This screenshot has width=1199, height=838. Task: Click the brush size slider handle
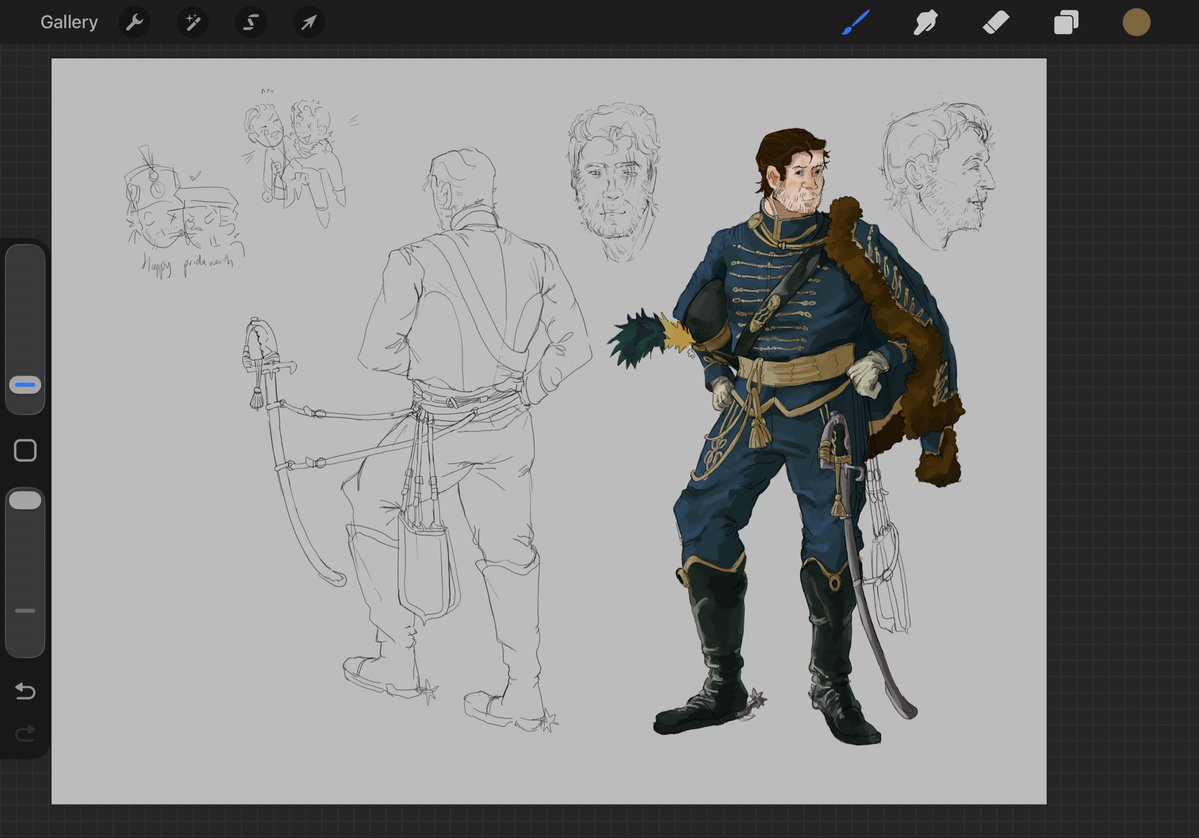tap(25, 385)
